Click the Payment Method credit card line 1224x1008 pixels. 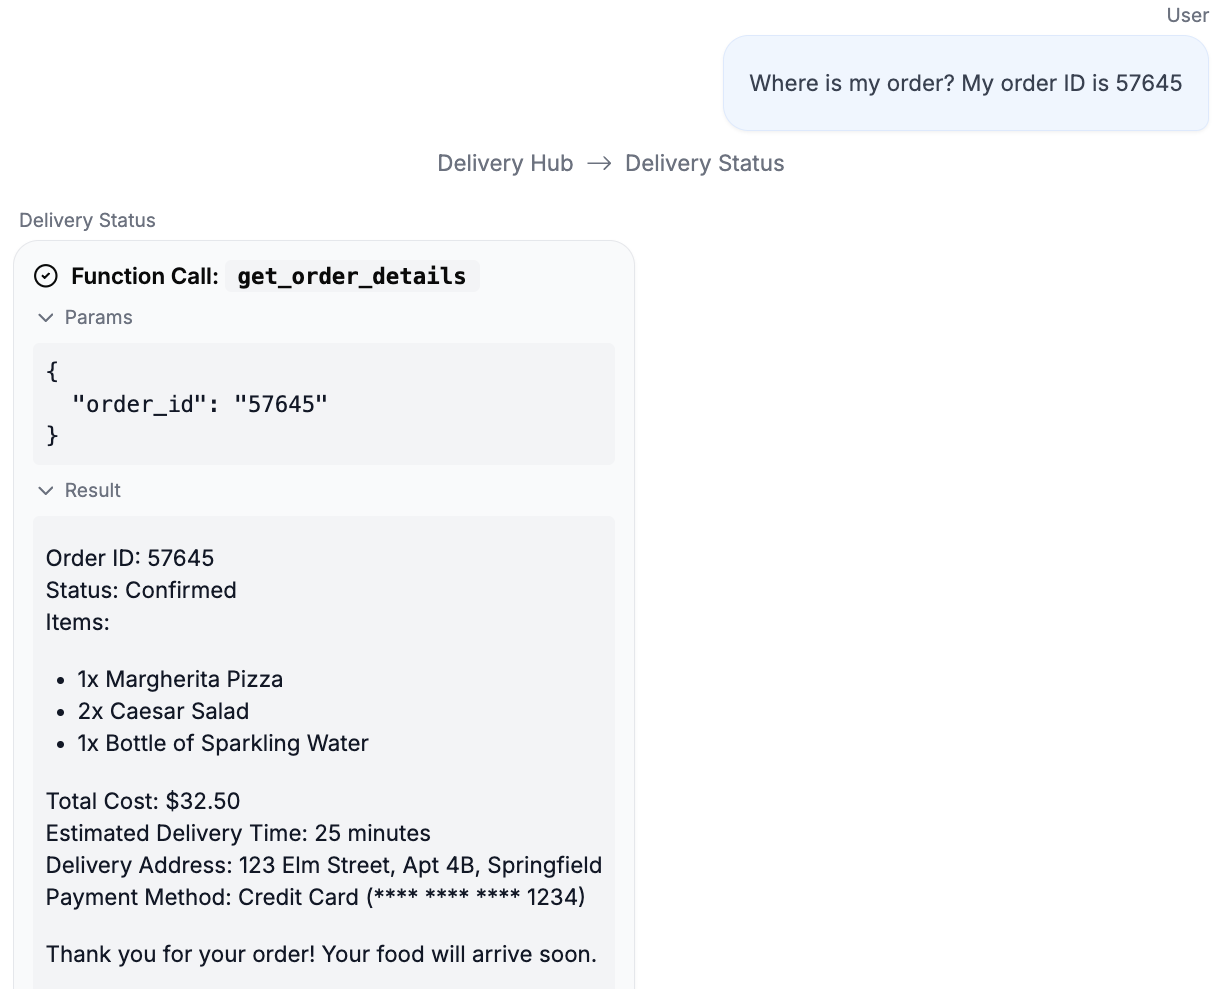(x=315, y=898)
